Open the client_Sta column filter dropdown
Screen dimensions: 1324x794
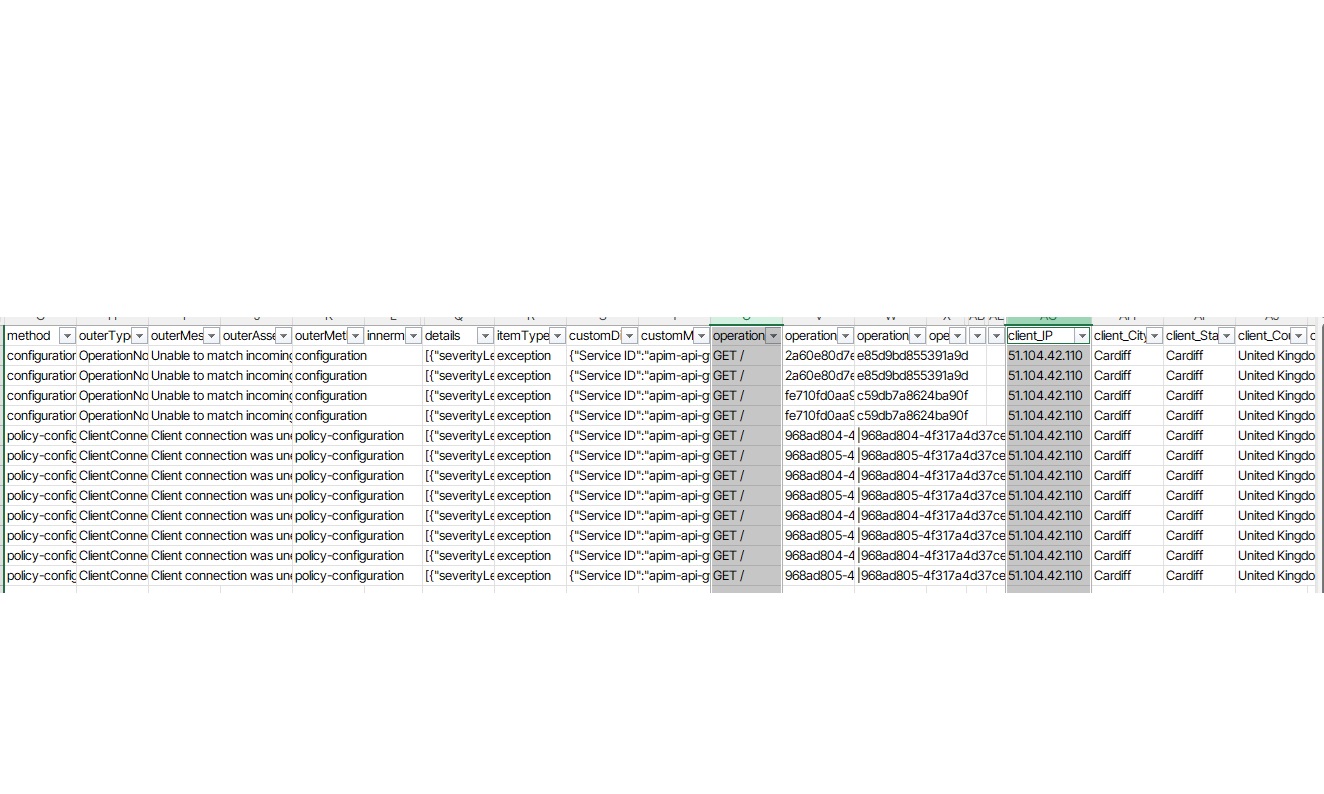pyautogui.click(x=1226, y=336)
